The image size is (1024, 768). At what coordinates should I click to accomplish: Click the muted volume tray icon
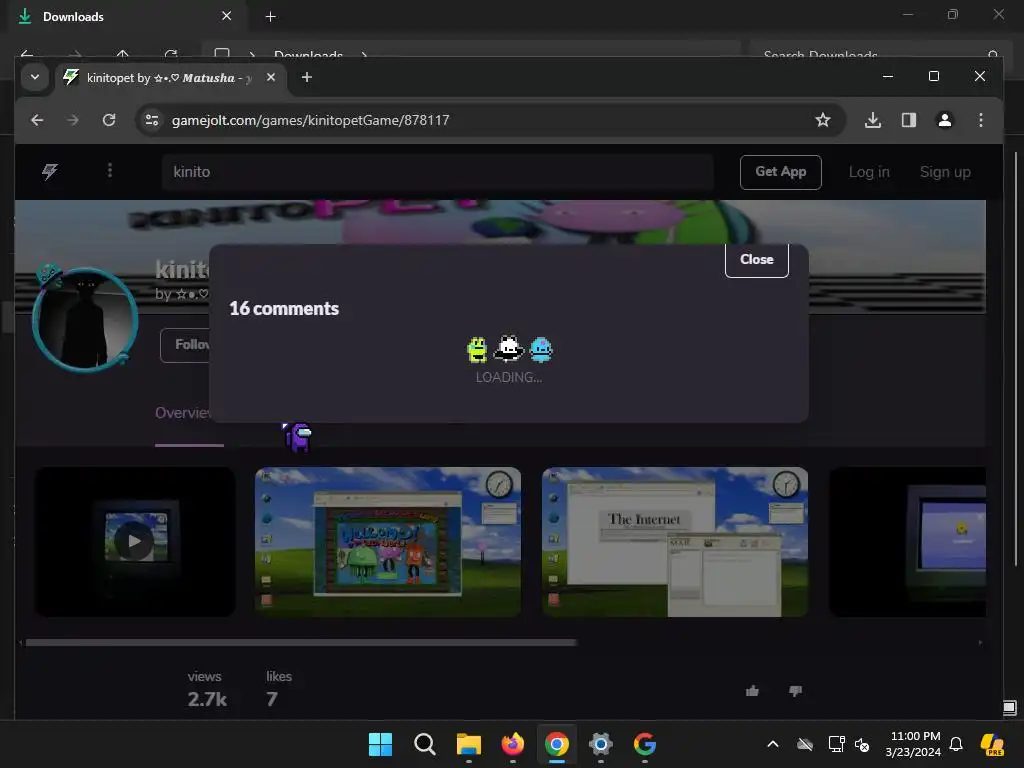tap(862, 744)
